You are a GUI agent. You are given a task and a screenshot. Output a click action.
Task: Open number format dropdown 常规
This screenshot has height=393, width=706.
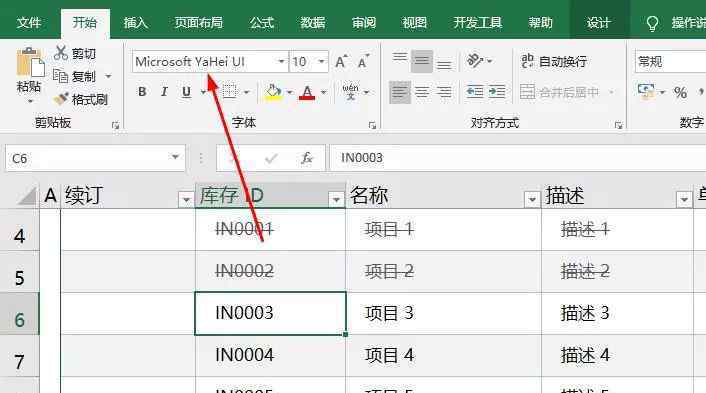pyautogui.click(x=670, y=62)
